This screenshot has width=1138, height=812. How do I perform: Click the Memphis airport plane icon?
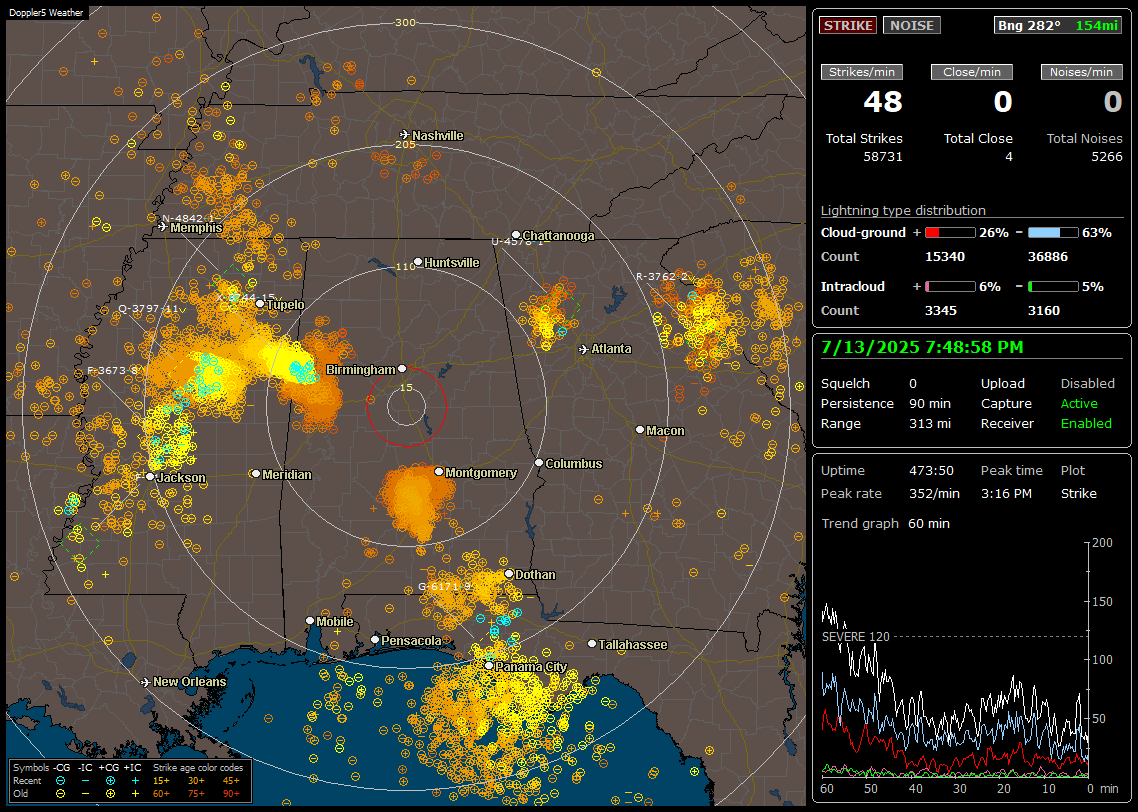(x=163, y=227)
